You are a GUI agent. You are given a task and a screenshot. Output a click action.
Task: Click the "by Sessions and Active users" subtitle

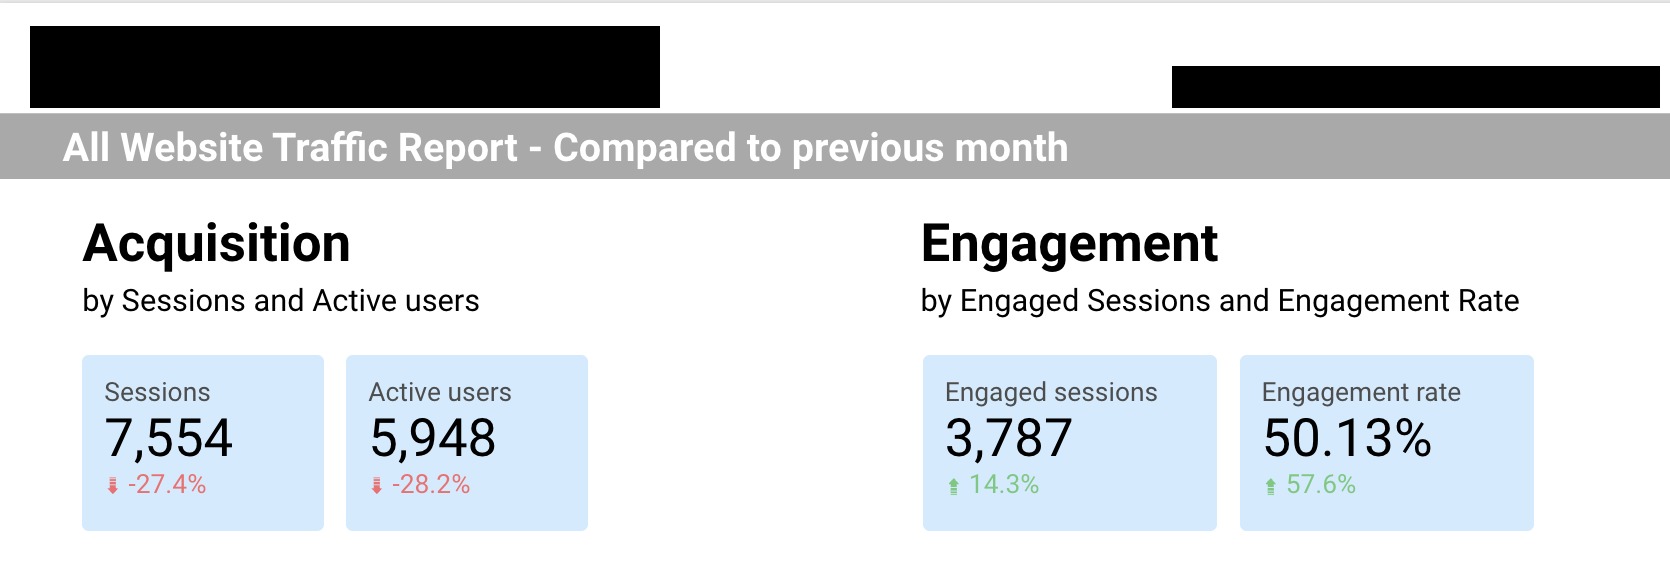[x=281, y=301]
